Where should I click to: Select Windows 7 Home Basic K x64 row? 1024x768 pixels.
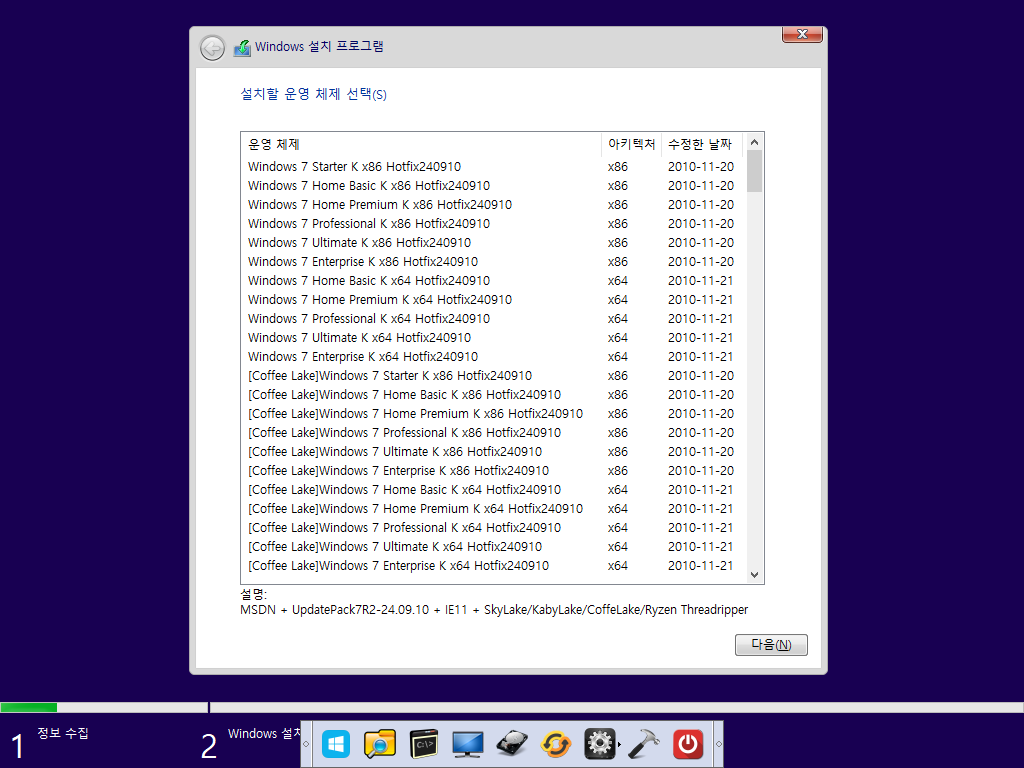[493, 280]
